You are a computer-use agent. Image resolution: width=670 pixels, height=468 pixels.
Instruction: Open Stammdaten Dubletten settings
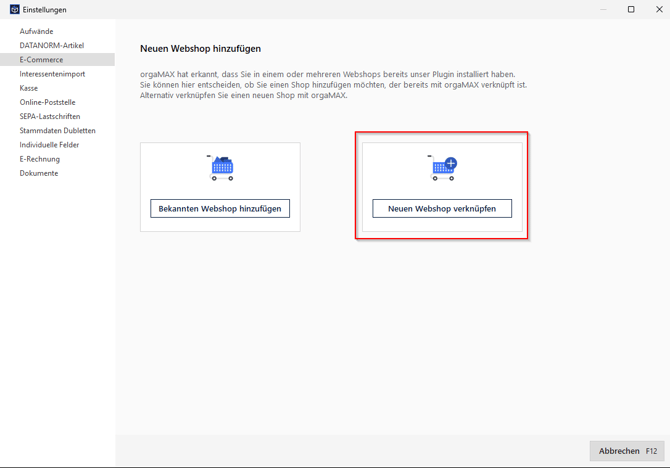pos(57,131)
